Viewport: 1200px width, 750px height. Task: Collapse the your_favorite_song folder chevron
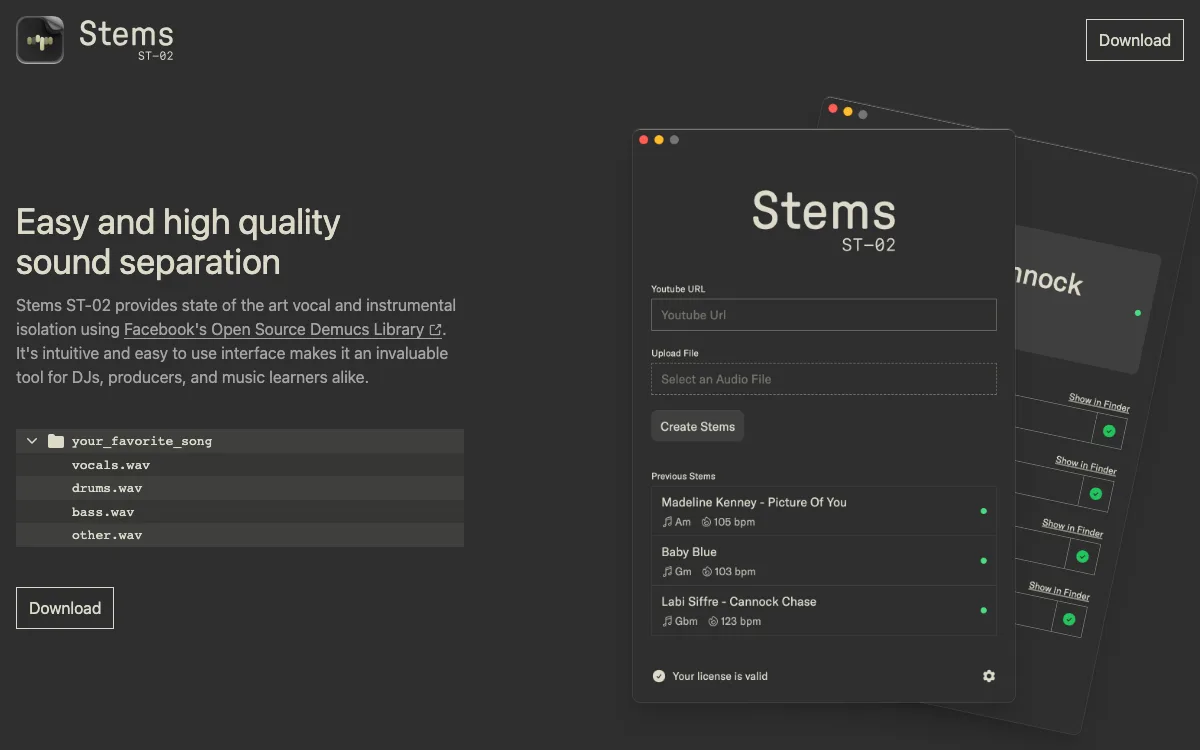click(32, 441)
